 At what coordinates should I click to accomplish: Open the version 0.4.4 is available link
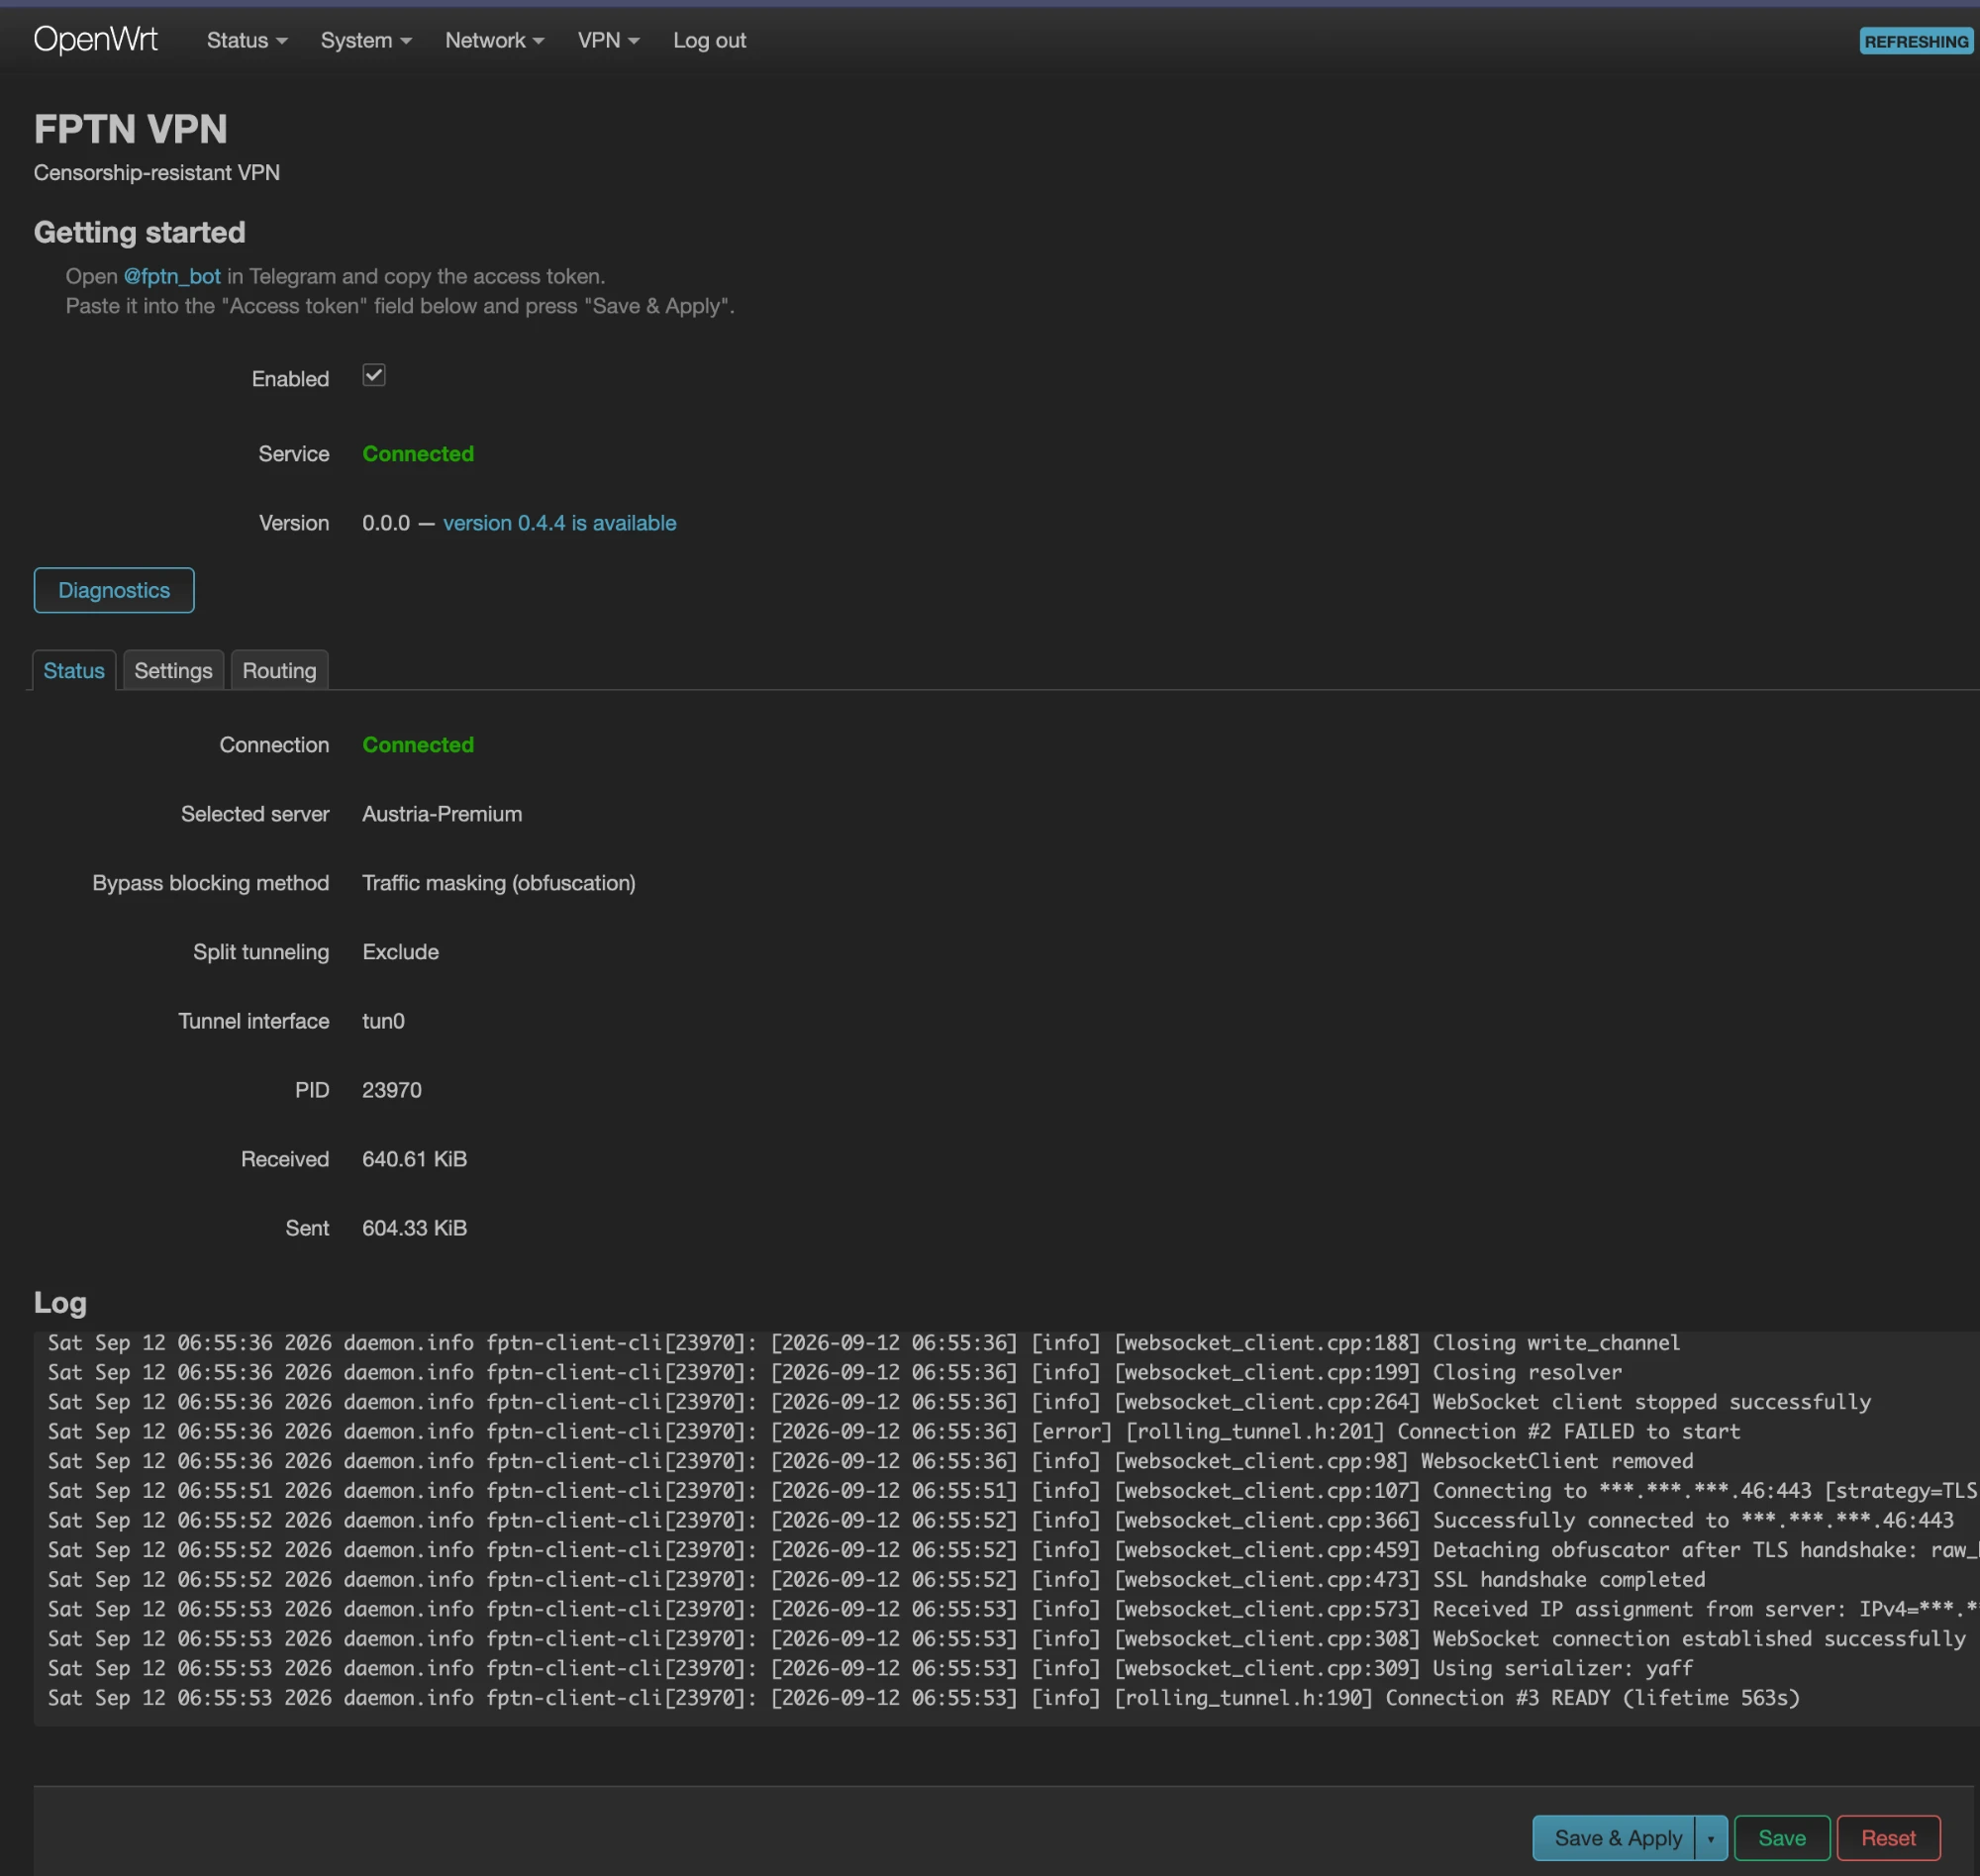click(559, 523)
